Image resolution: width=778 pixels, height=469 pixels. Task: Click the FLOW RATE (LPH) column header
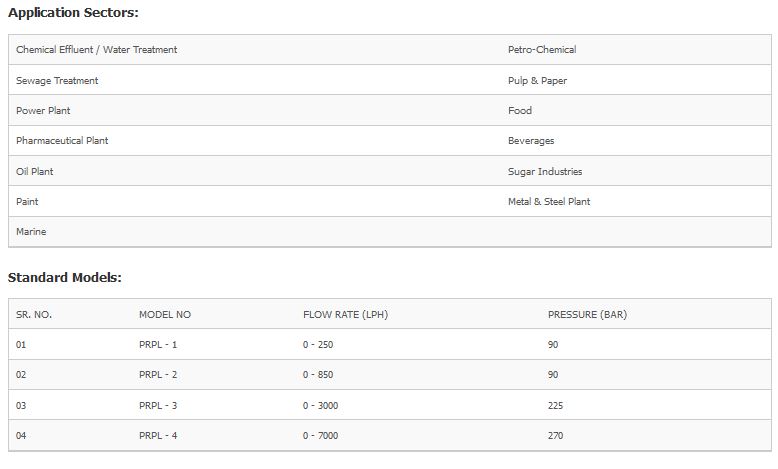tap(345, 315)
